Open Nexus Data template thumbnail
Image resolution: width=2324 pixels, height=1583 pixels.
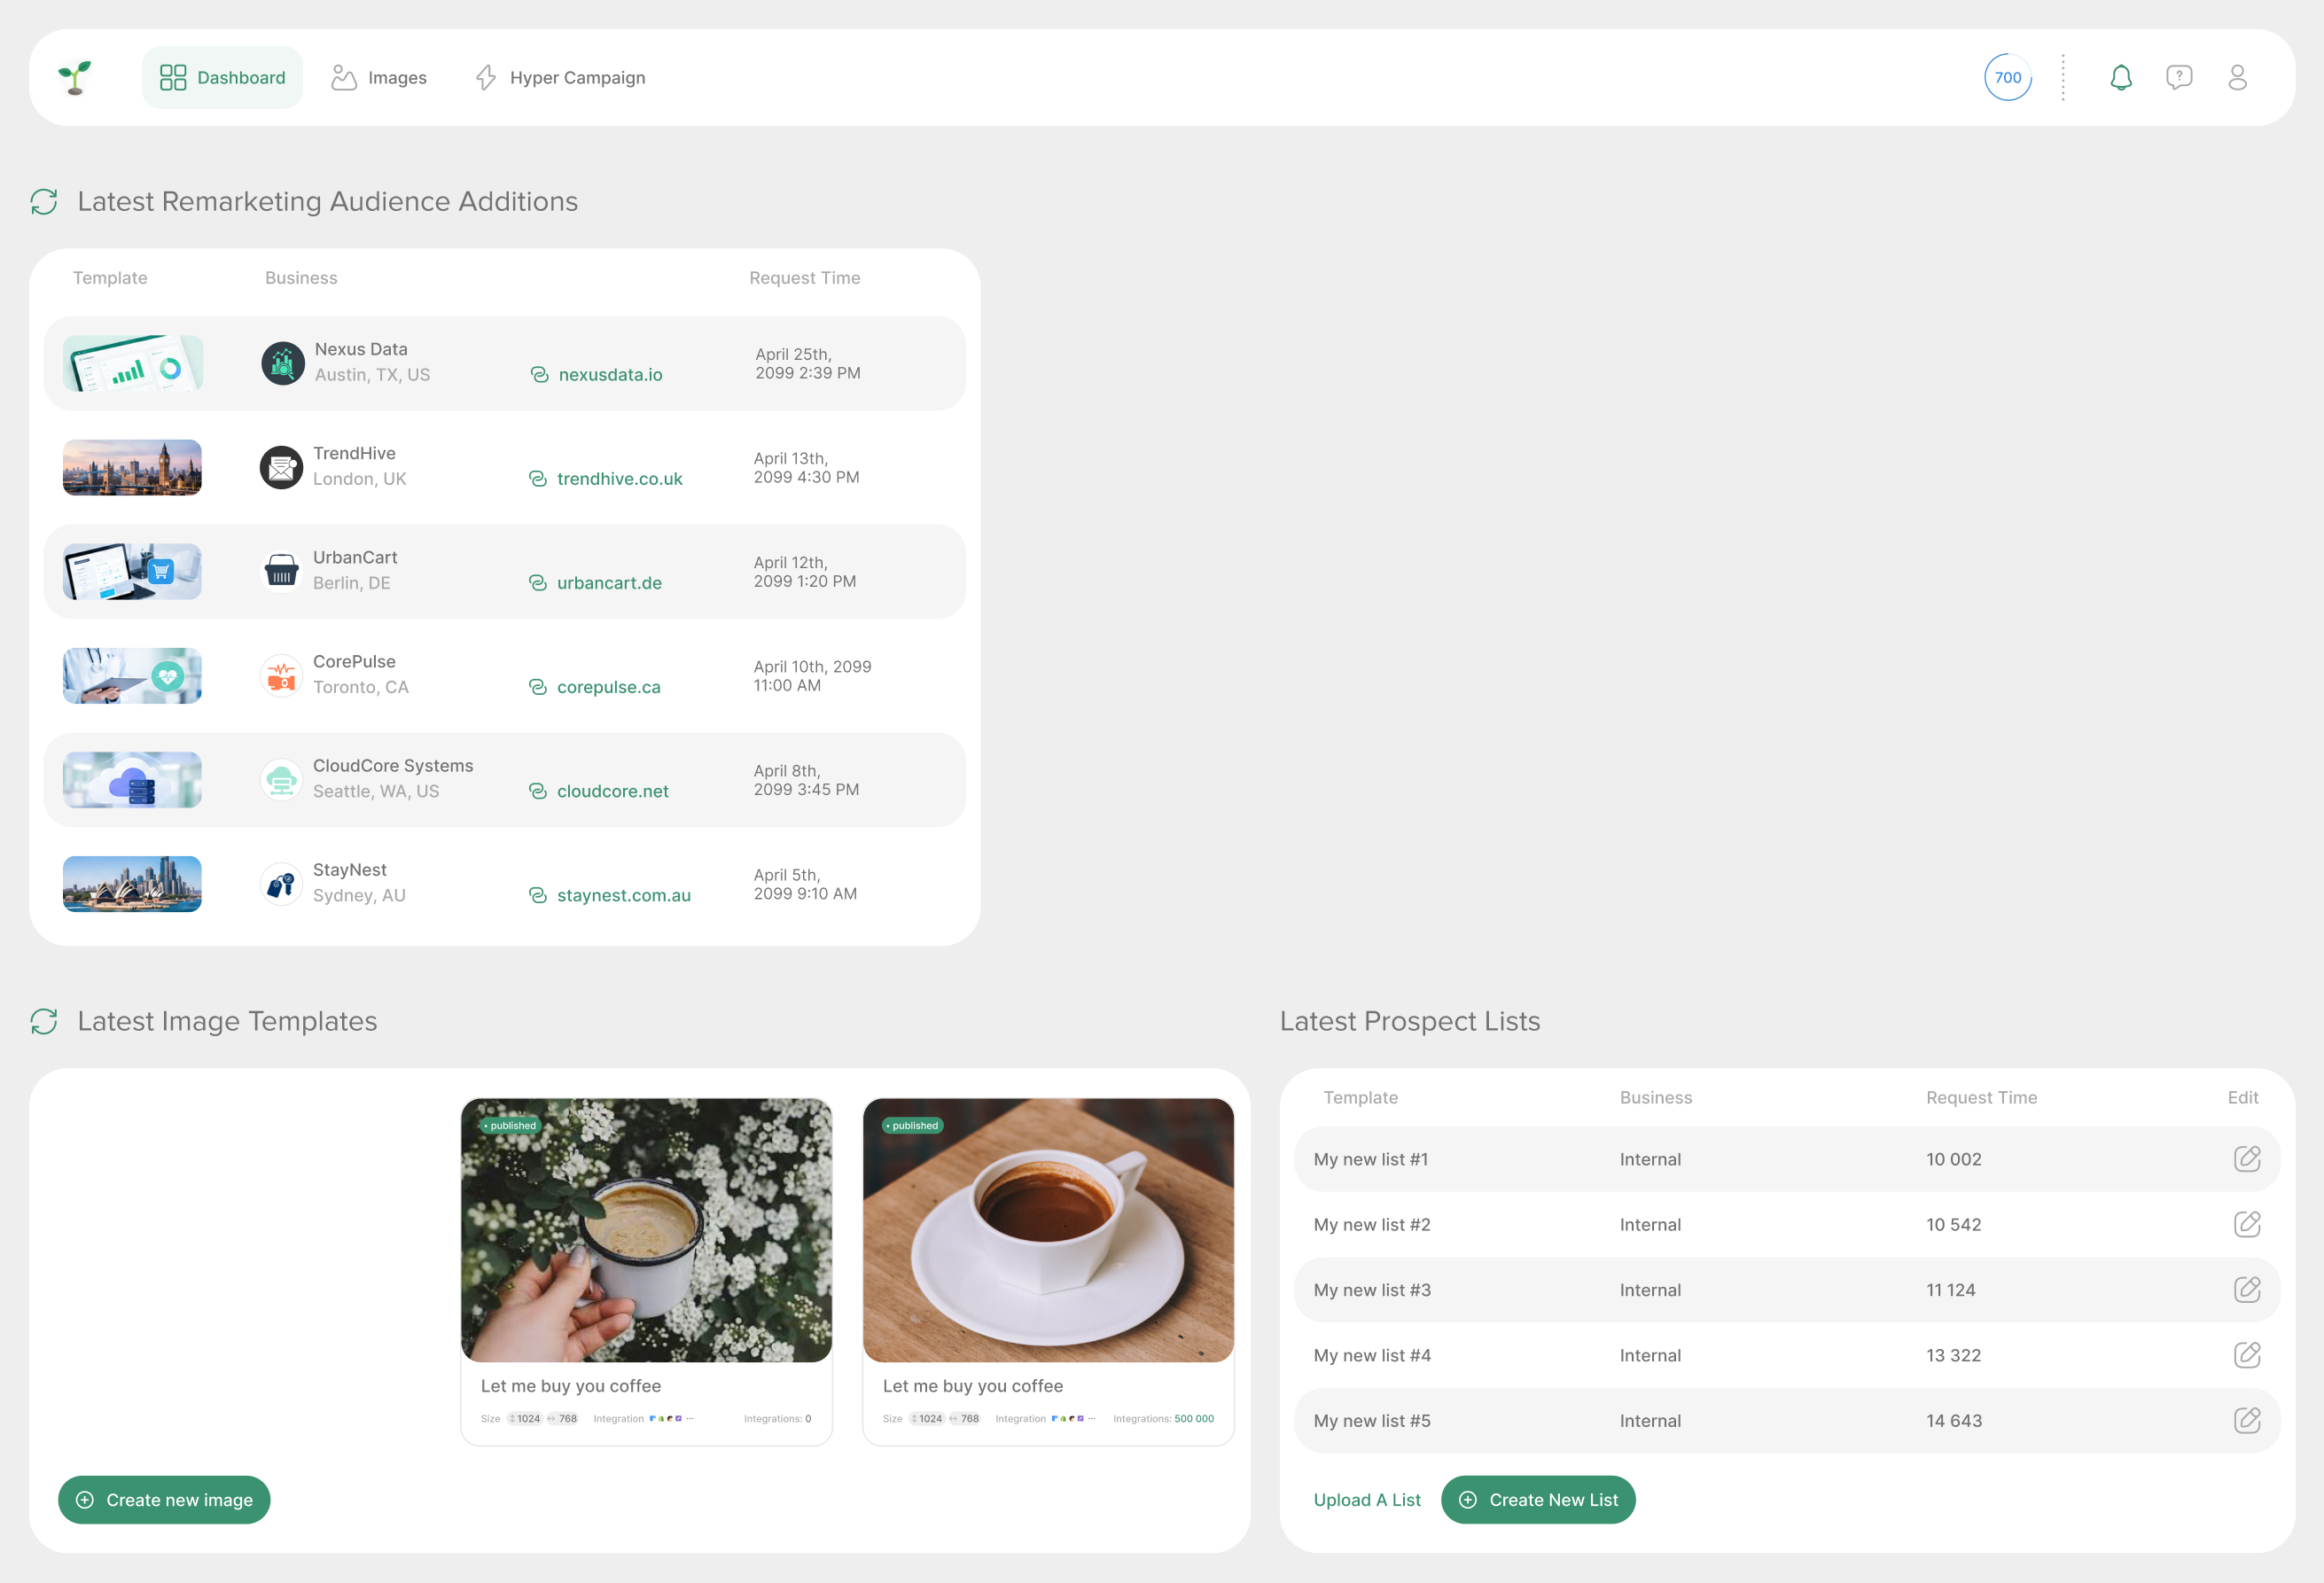[x=133, y=363]
